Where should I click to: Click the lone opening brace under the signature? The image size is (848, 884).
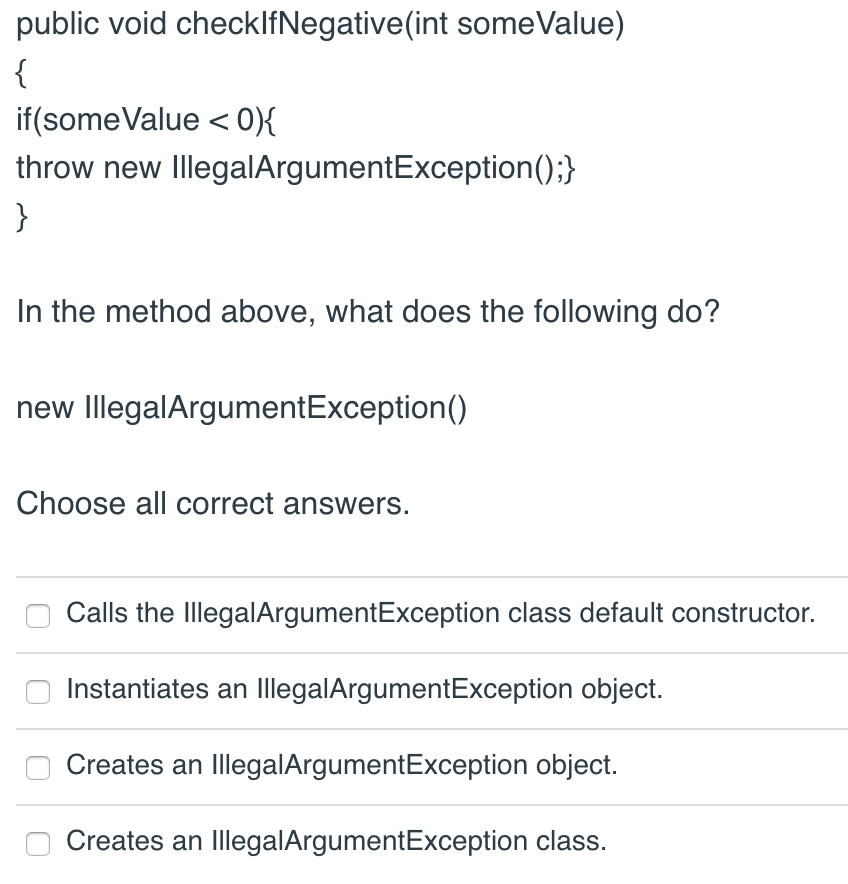click(x=21, y=73)
